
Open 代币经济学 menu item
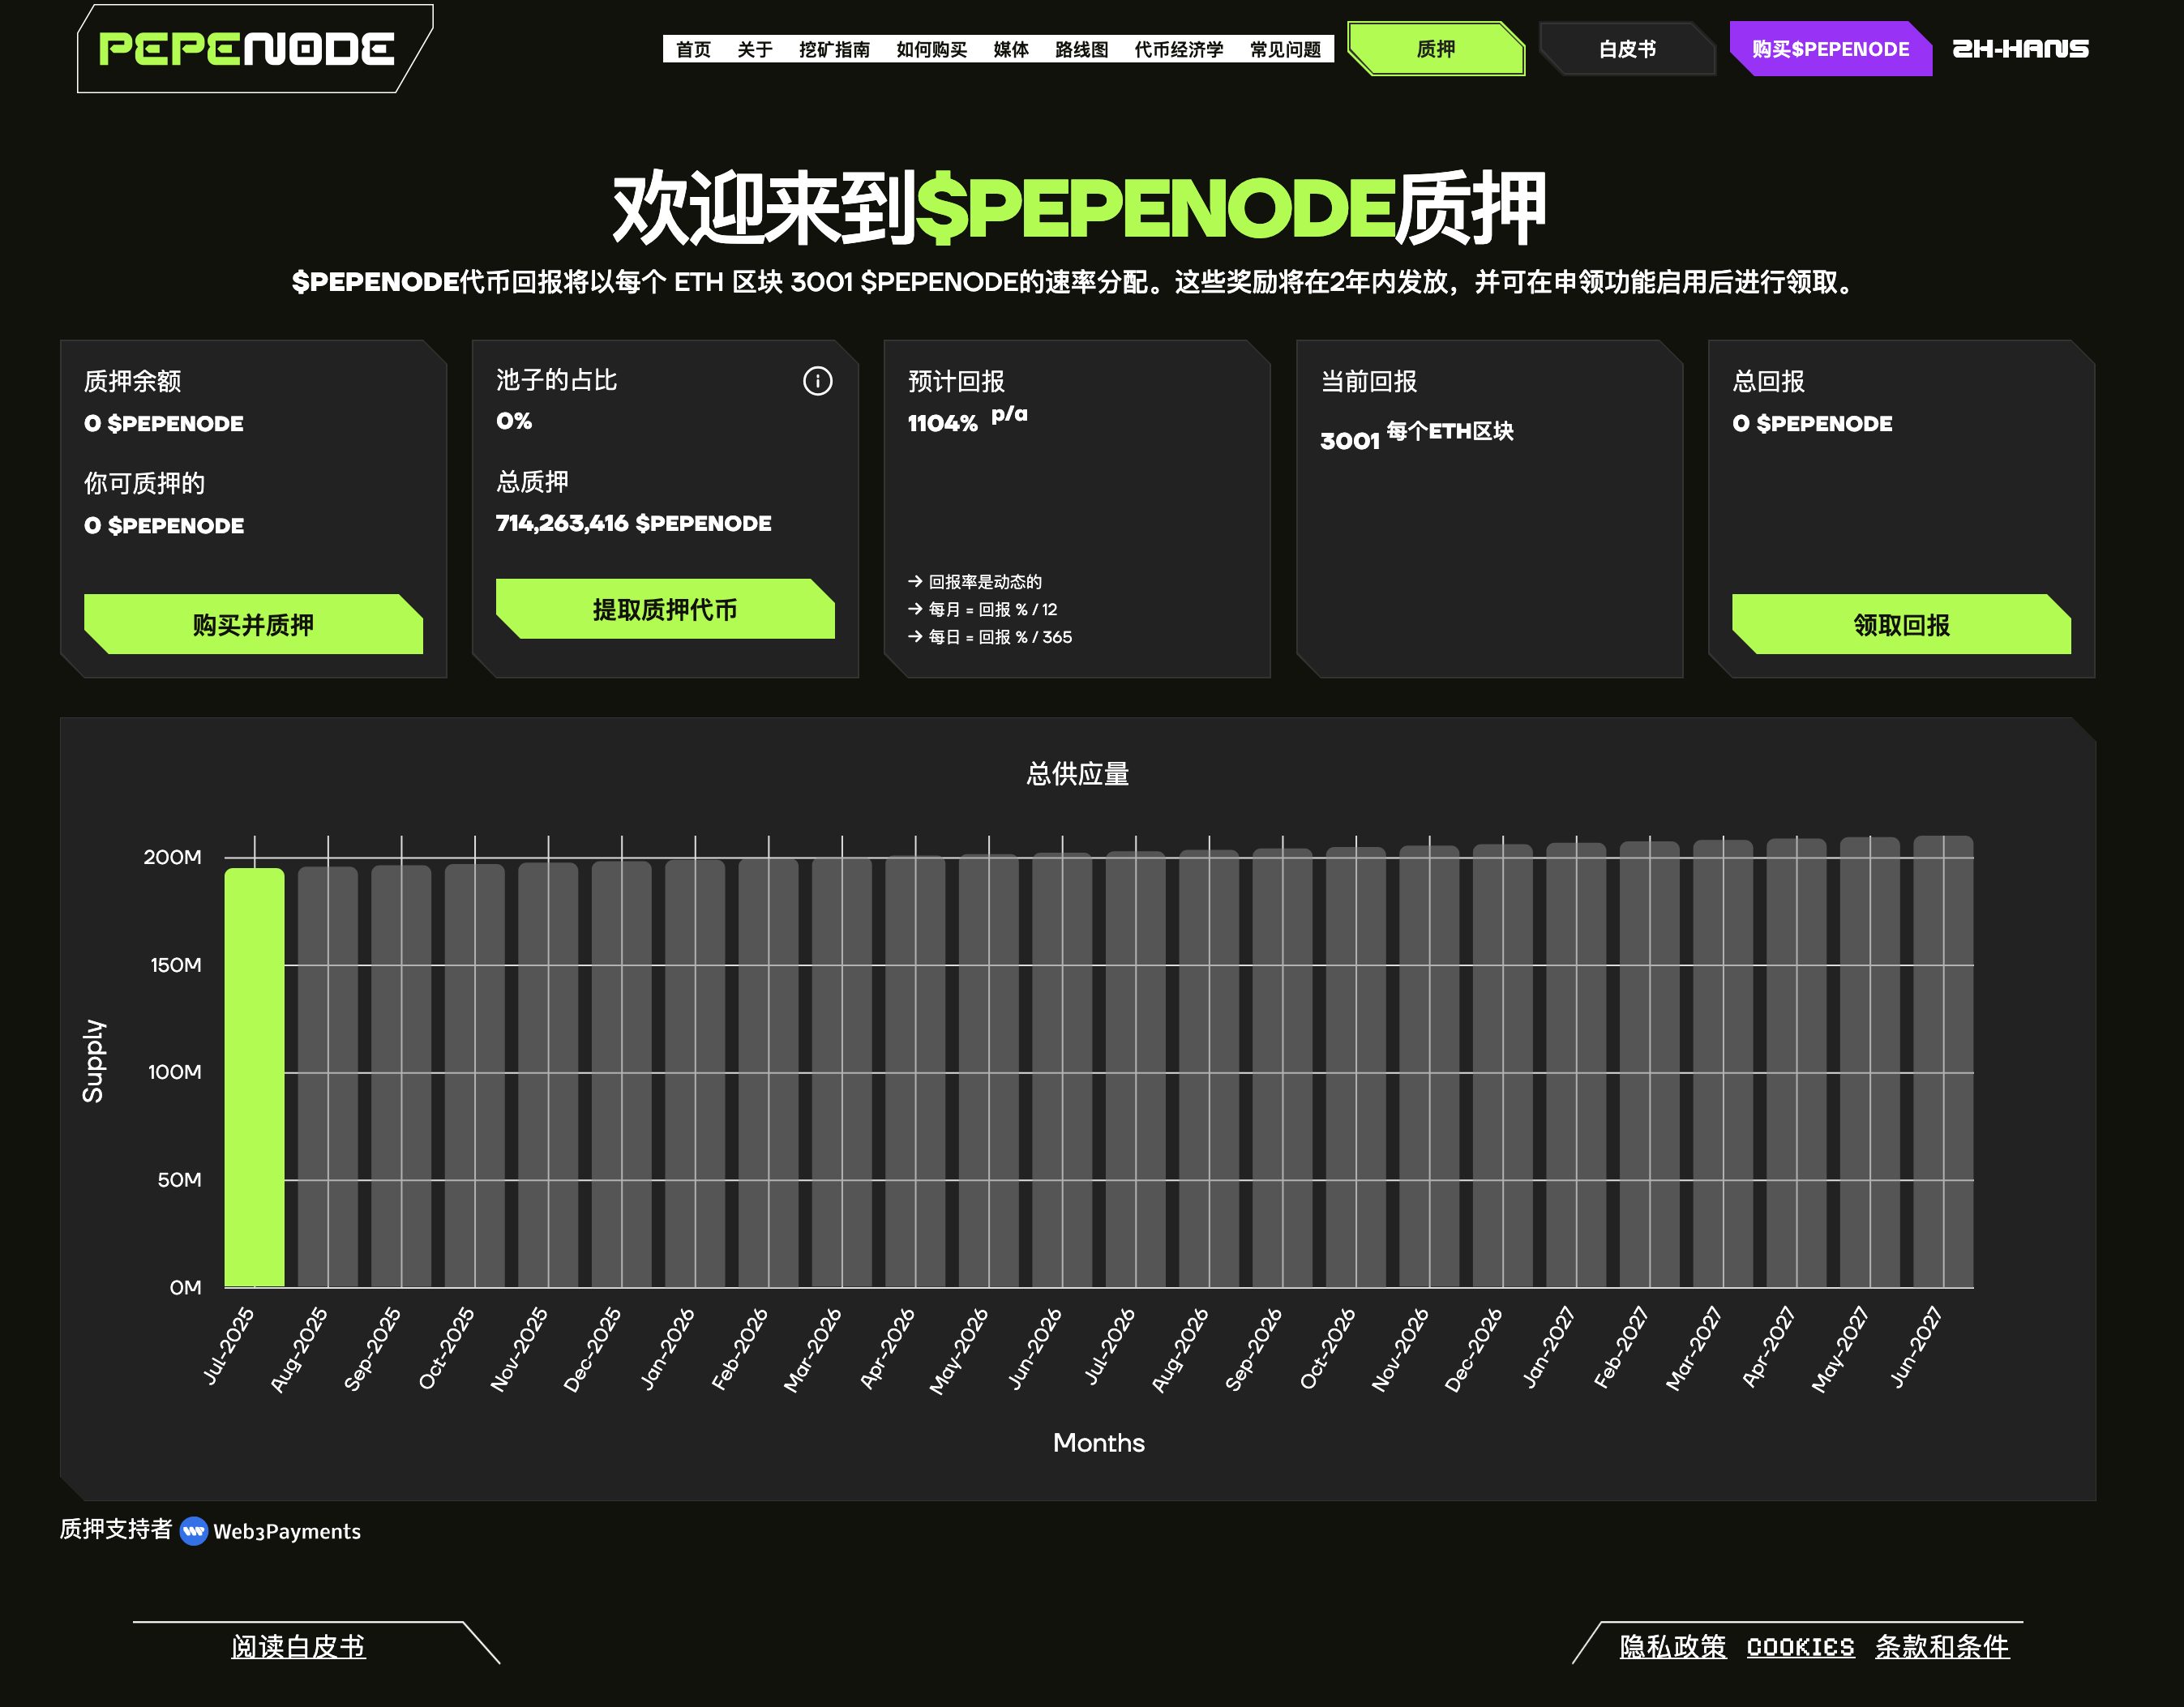coord(1178,50)
